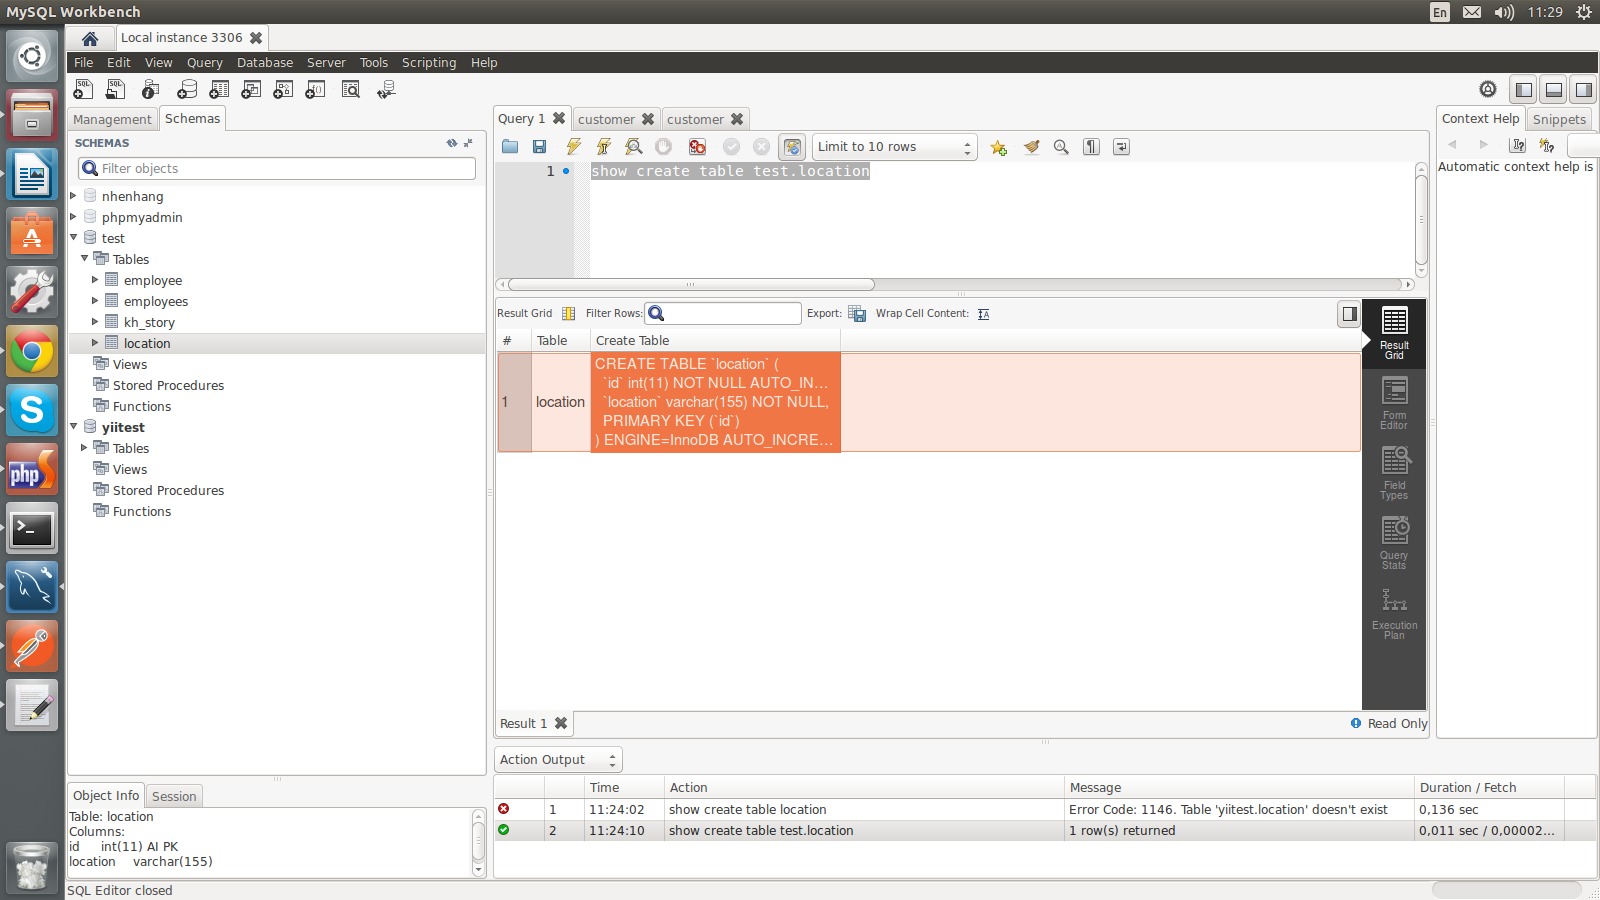Open a script file in the query editor
The height and width of the screenshot is (900, 1600).
[x=510, y=147]
